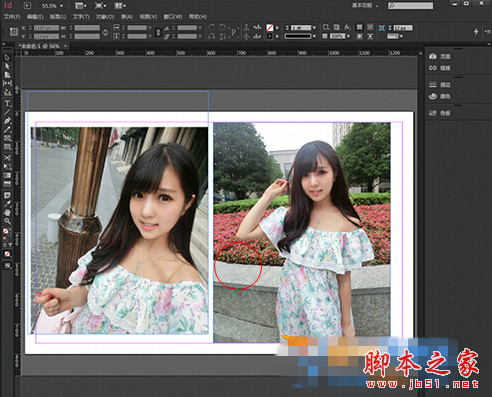Select the Line tool
This screenshot has height=397, width=492.
[x=7, y=112]
